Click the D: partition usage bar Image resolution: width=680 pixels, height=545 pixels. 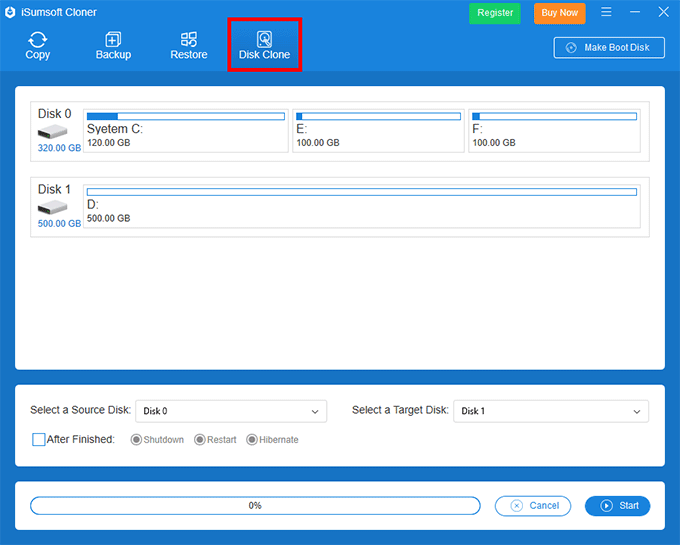[x=362, y=192]
